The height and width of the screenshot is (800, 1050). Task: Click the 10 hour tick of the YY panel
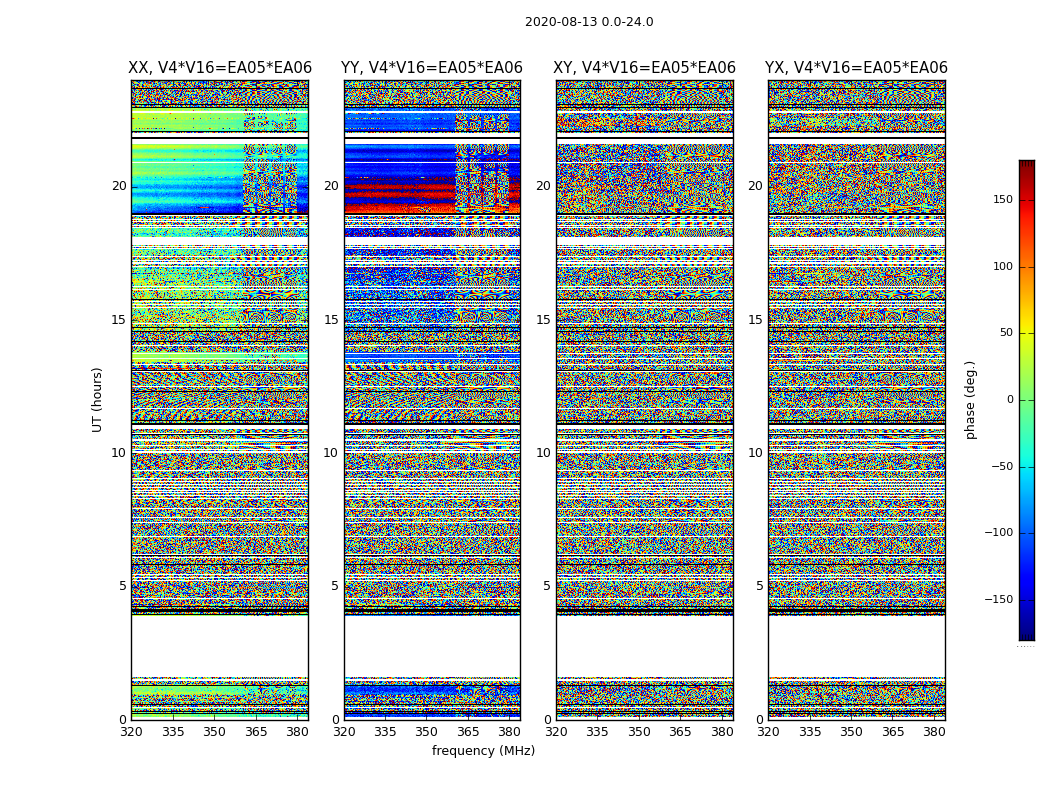pos(331,453)
